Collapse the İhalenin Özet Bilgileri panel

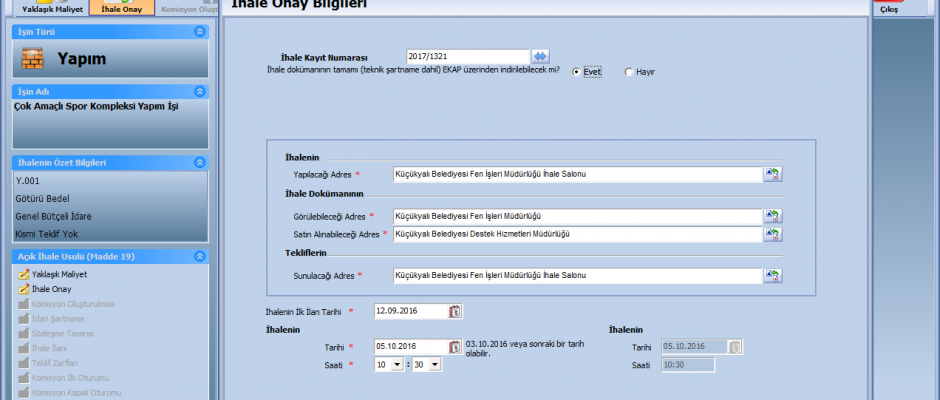click(200, 162)
